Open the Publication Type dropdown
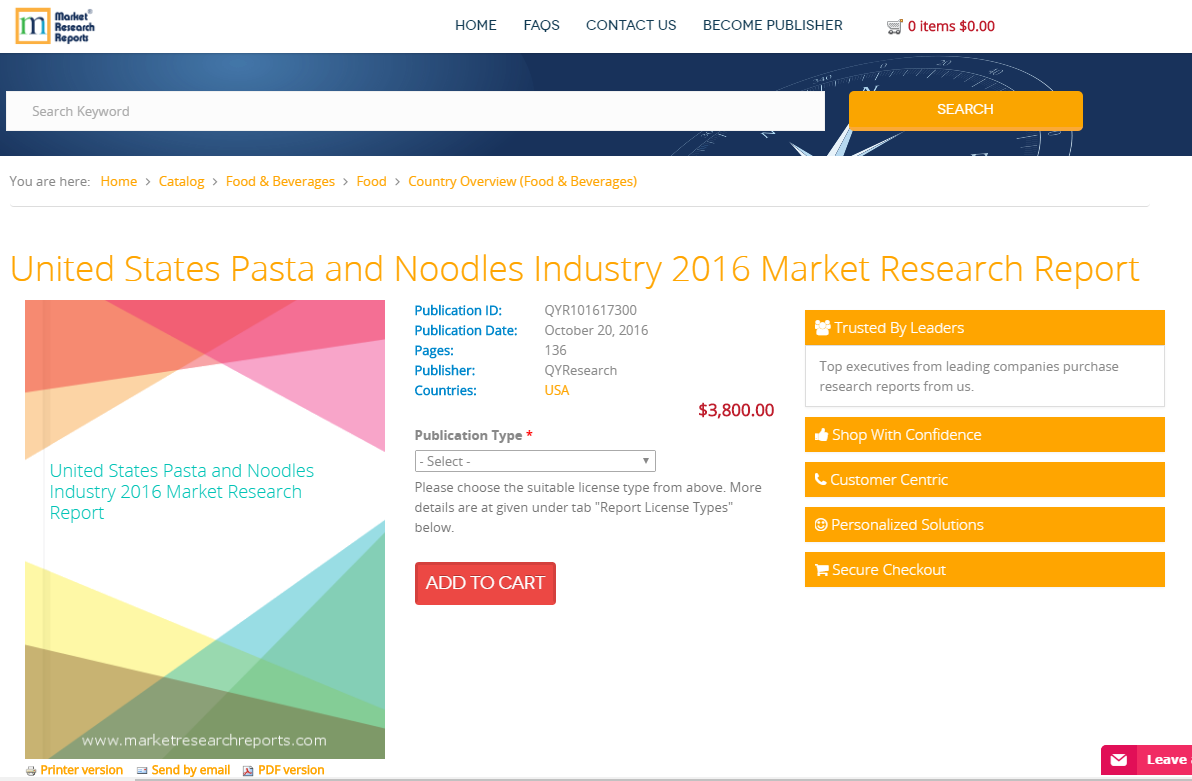This screenshot has width=1192, height=781. 535,460
